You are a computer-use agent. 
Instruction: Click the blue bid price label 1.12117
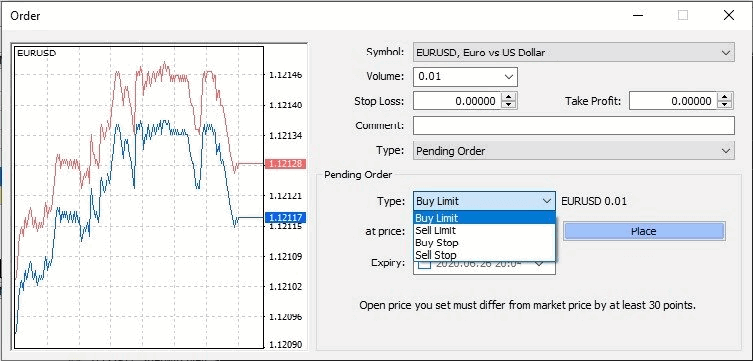286,217
